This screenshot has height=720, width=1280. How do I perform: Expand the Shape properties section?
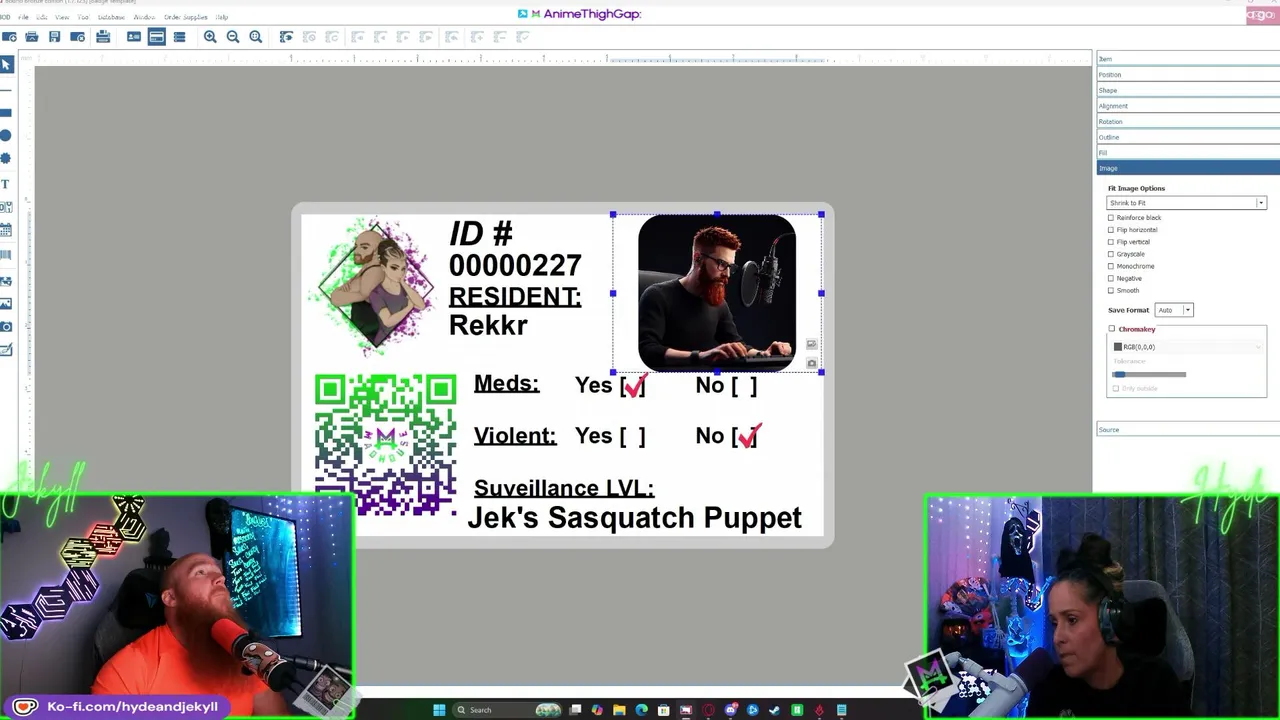pyautogui.click(x=1188, y=90)
